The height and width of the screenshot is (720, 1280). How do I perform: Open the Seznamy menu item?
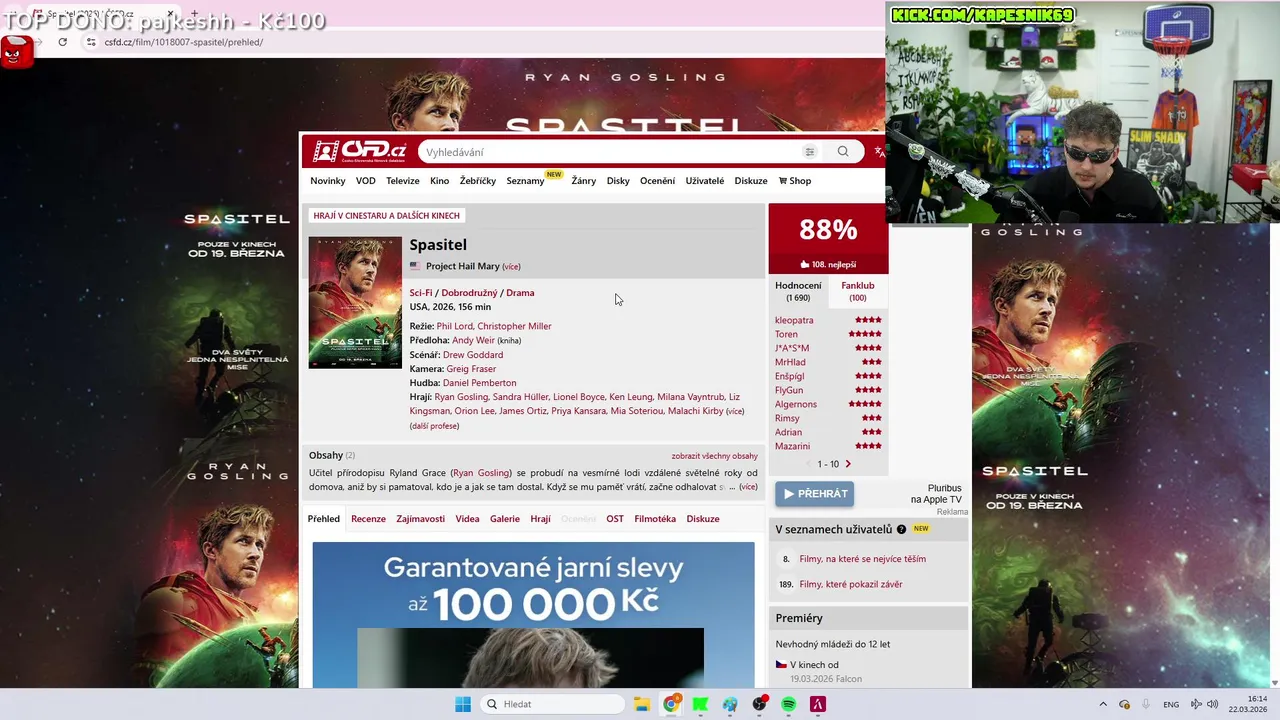click(525, 181)
